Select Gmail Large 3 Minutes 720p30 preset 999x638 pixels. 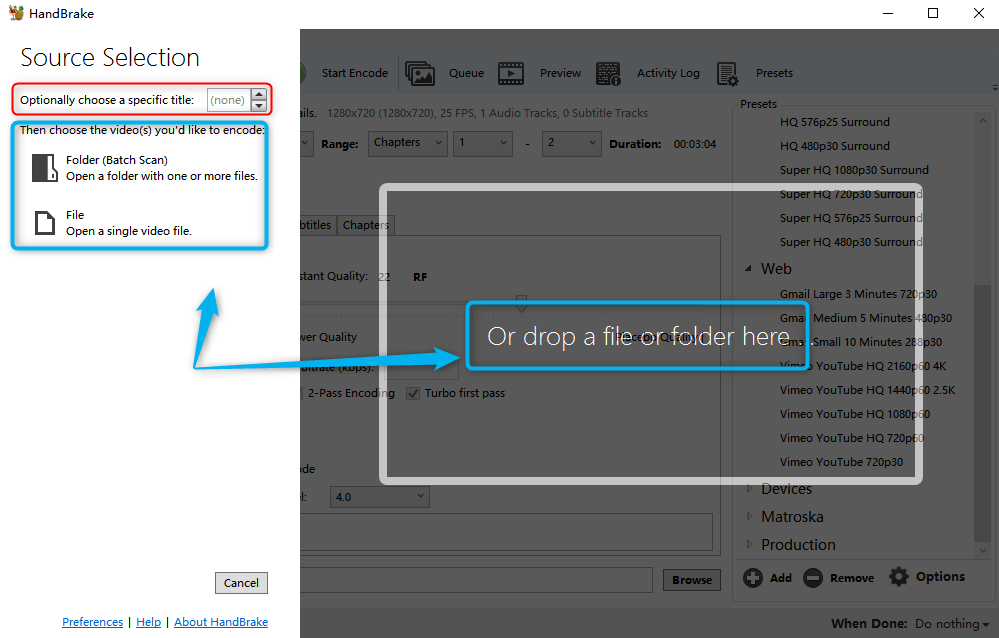858,294
